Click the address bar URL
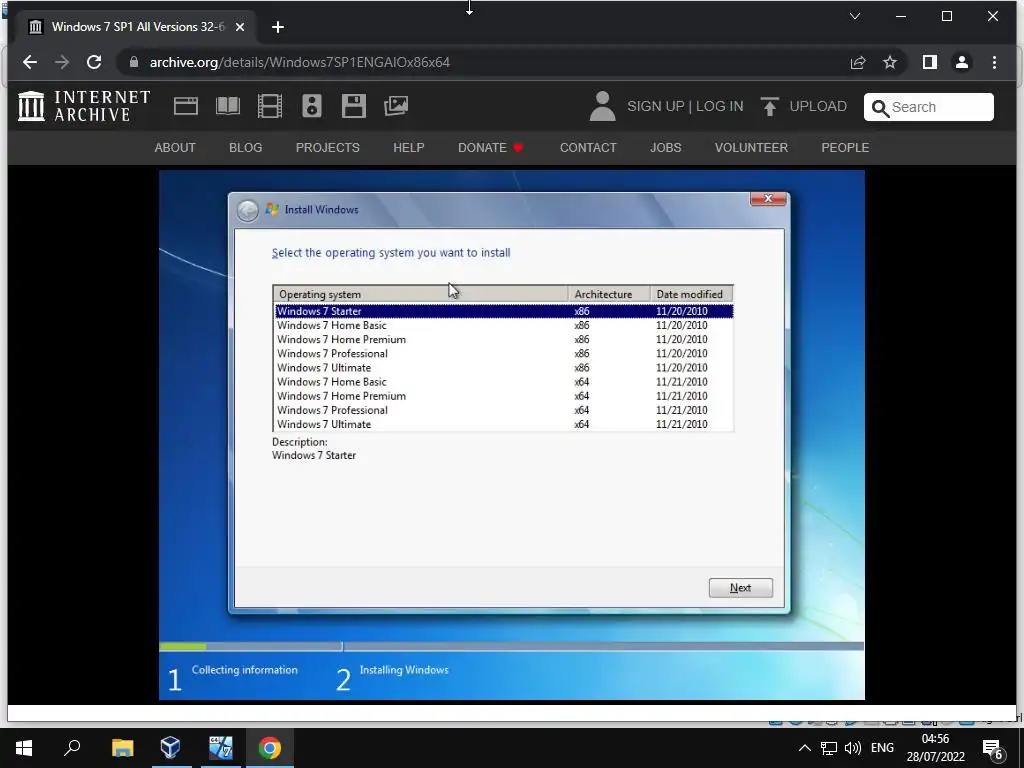 pos(300,62)
